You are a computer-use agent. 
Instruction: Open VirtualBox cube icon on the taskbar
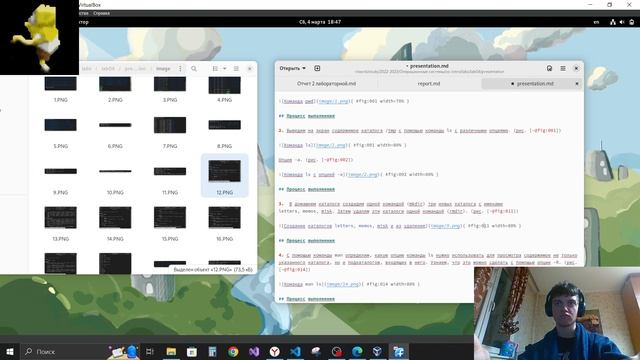pyautogui.click(x=378, y=351)
